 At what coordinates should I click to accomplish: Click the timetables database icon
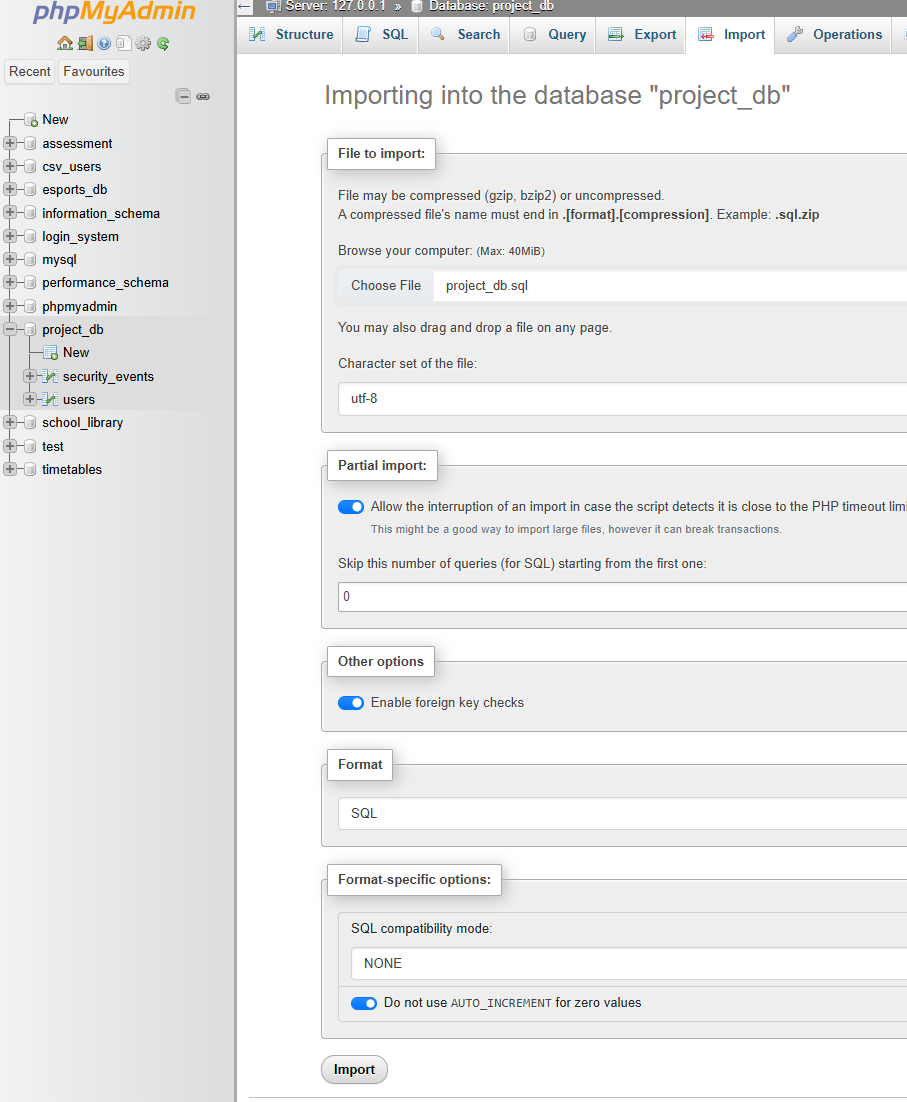coord(30,469)
